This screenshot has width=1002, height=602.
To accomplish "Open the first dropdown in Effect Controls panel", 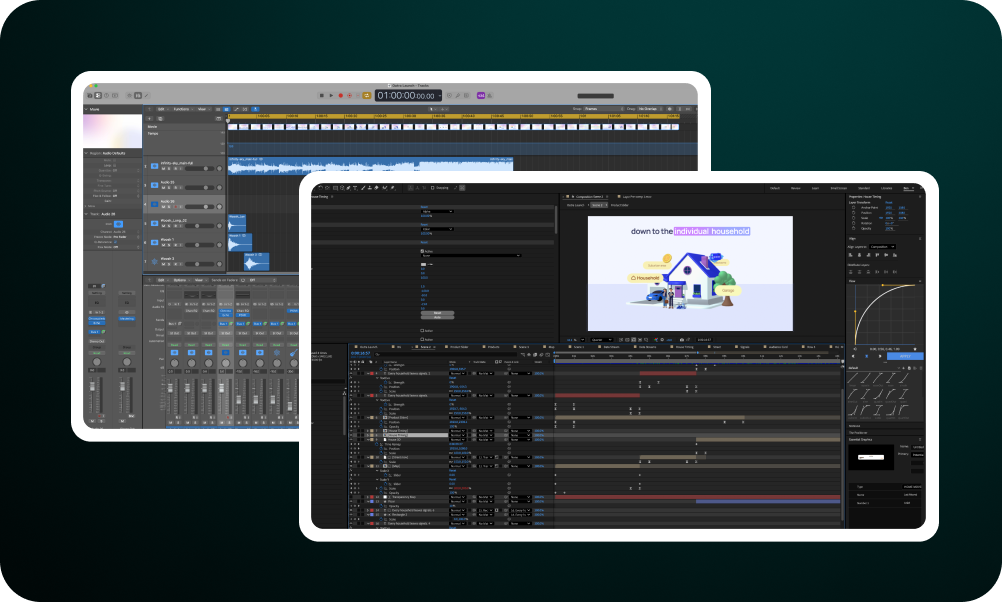I will [x=437, y=212].
